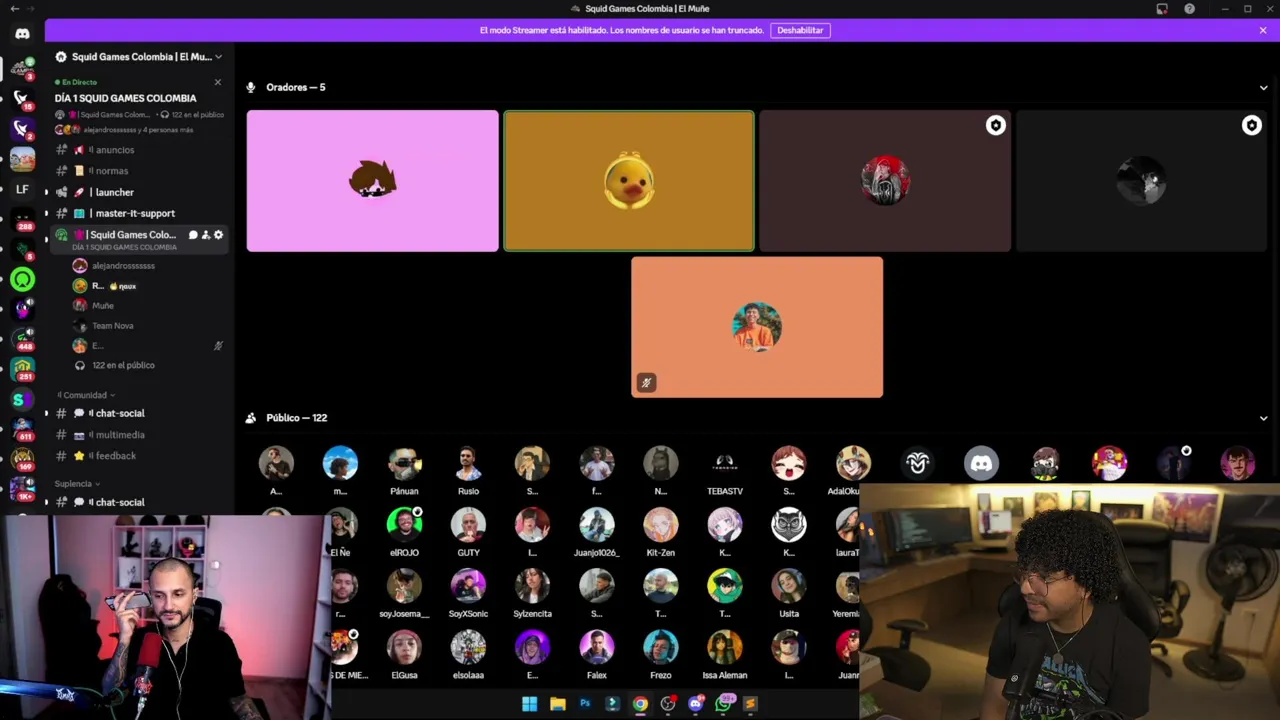Collapse the Público audience section chevron
The image size is (1280, 720).
[x=1263, y=418]
